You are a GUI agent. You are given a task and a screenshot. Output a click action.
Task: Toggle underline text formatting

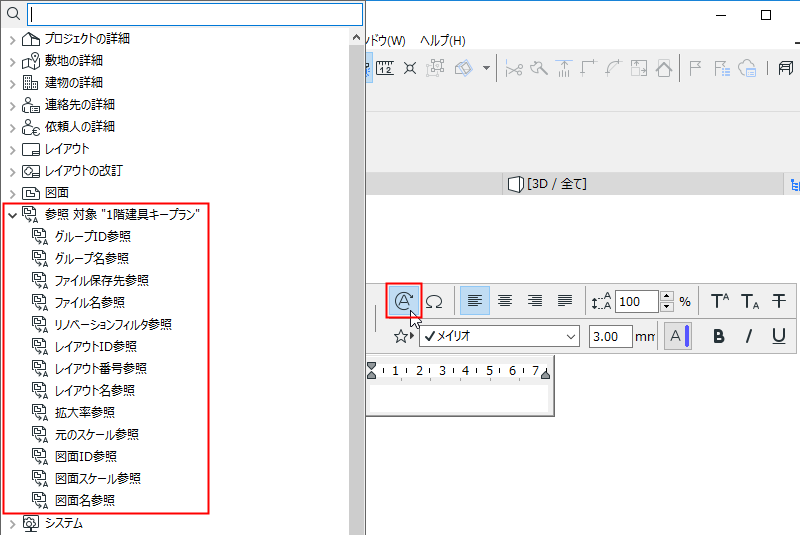tap(779, 336)
